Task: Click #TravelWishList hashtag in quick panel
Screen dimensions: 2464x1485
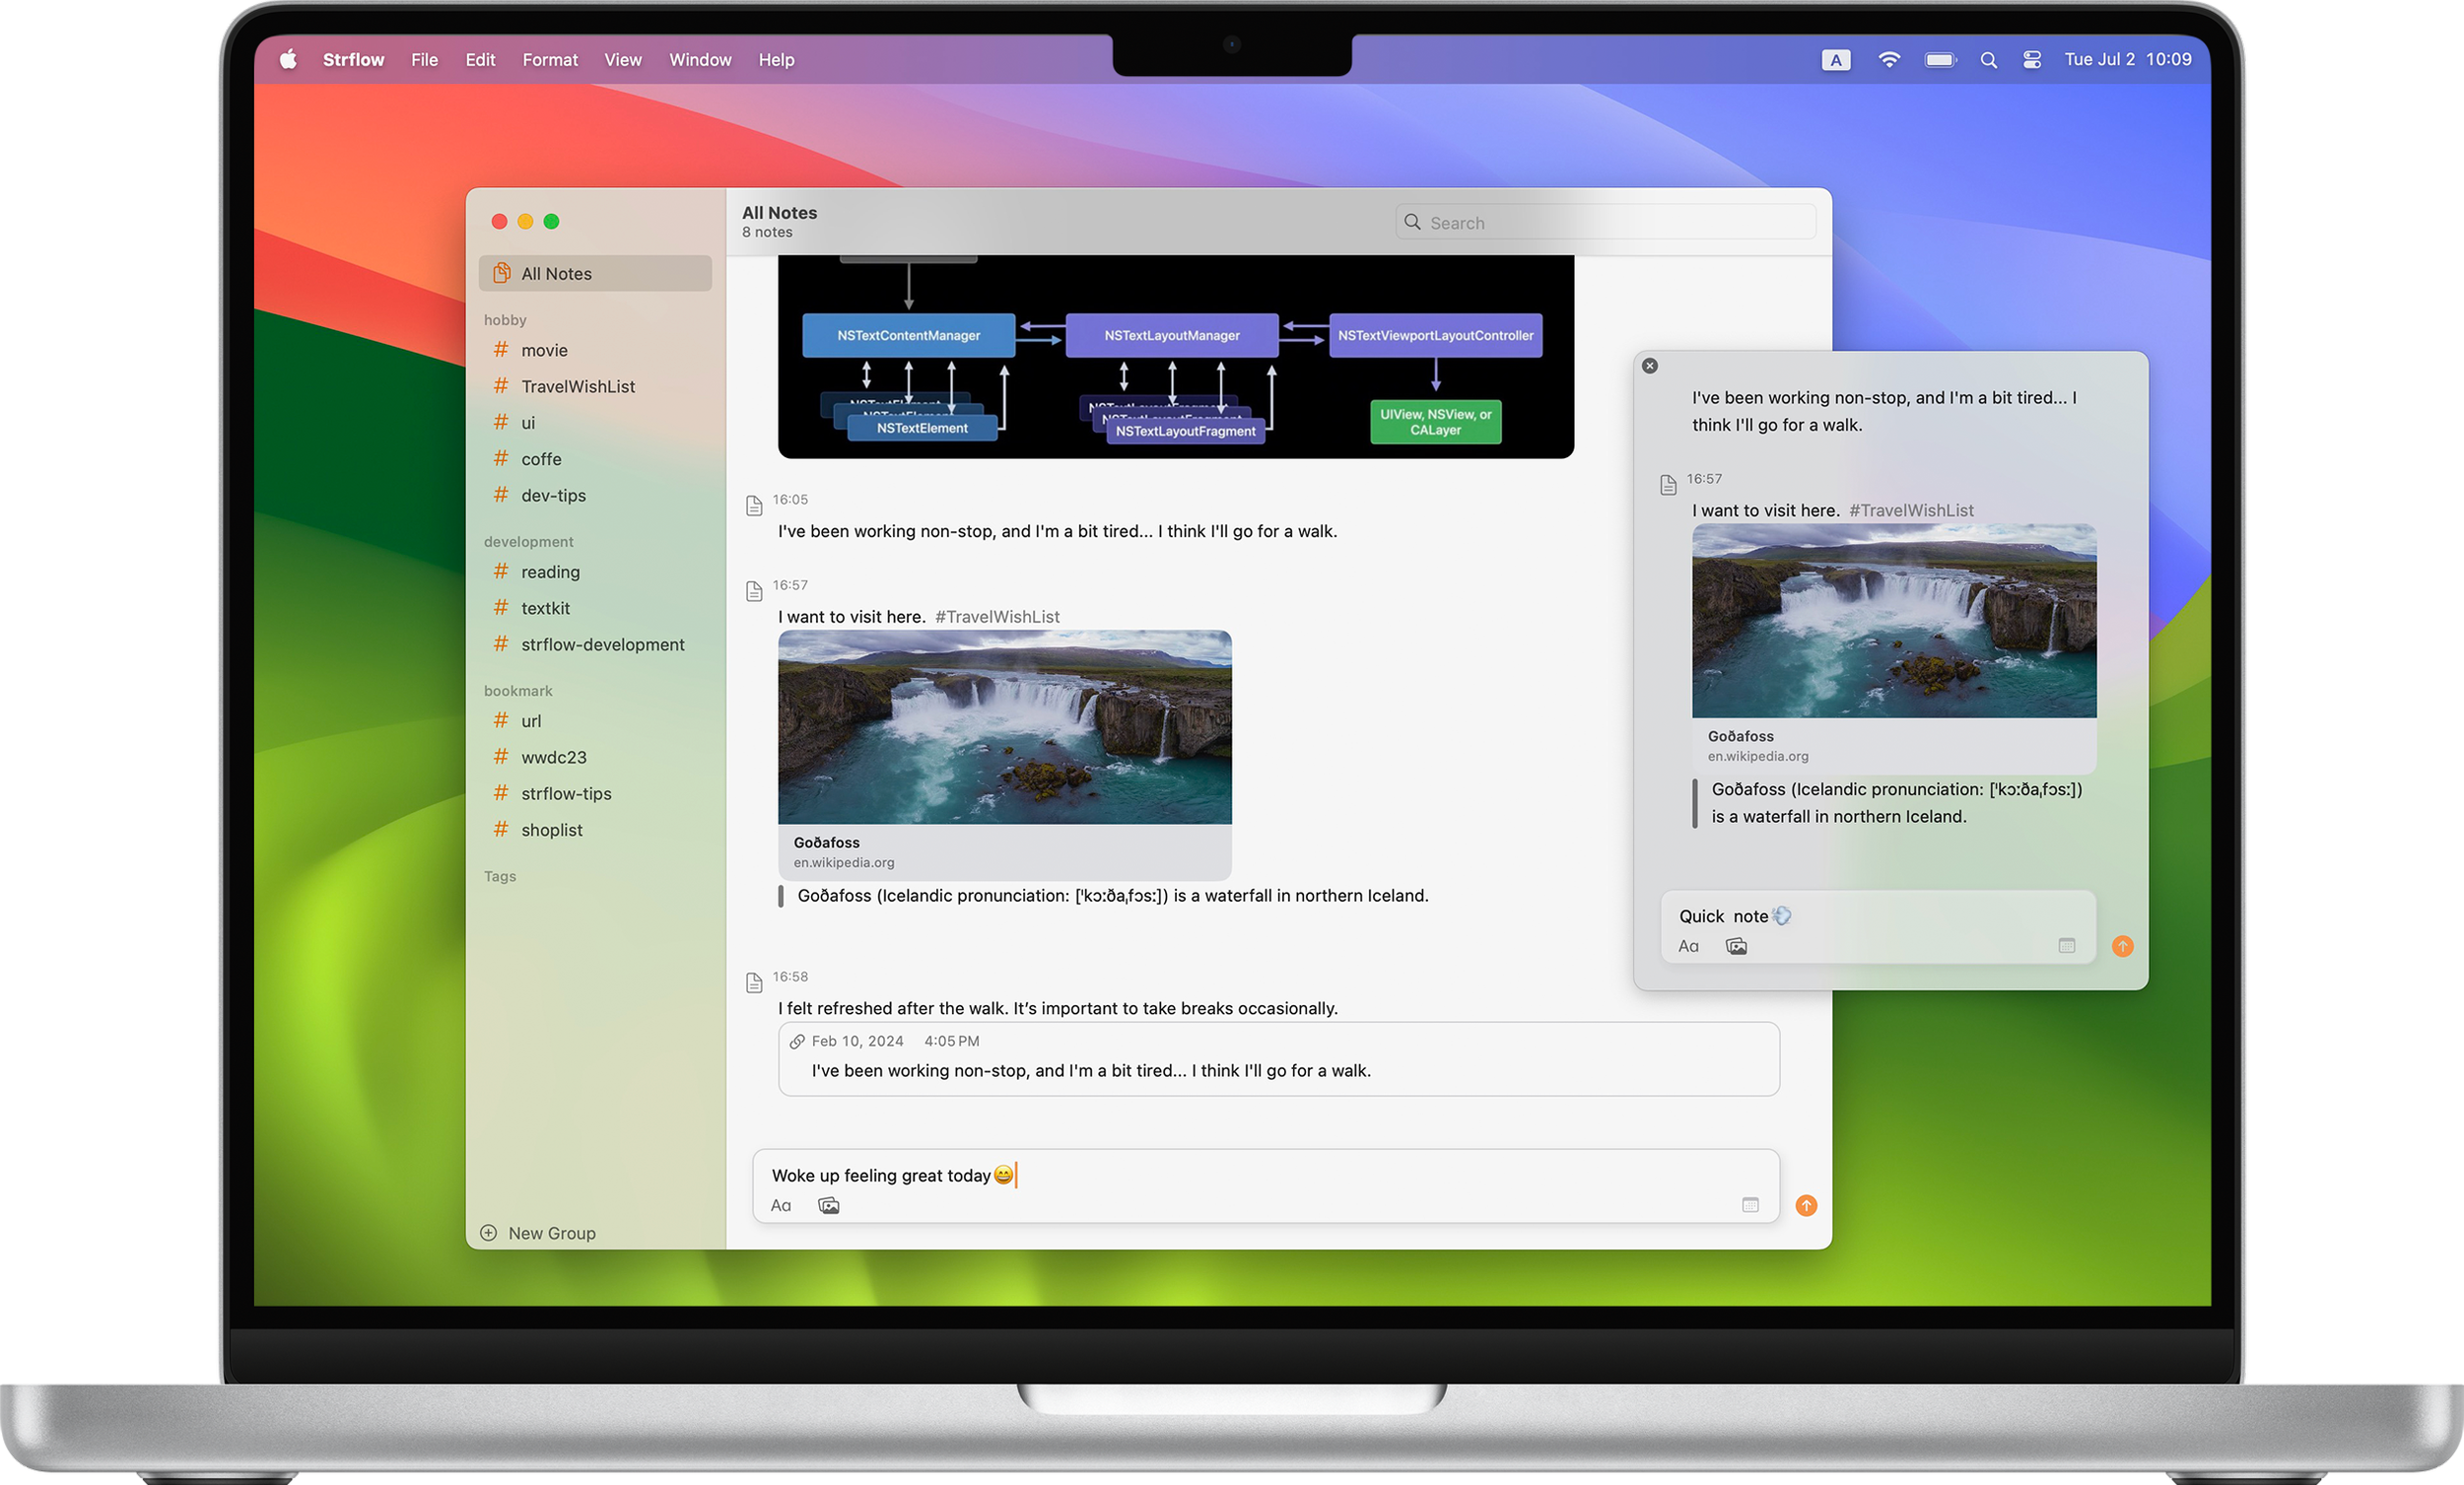Action: click(1911, 510)
